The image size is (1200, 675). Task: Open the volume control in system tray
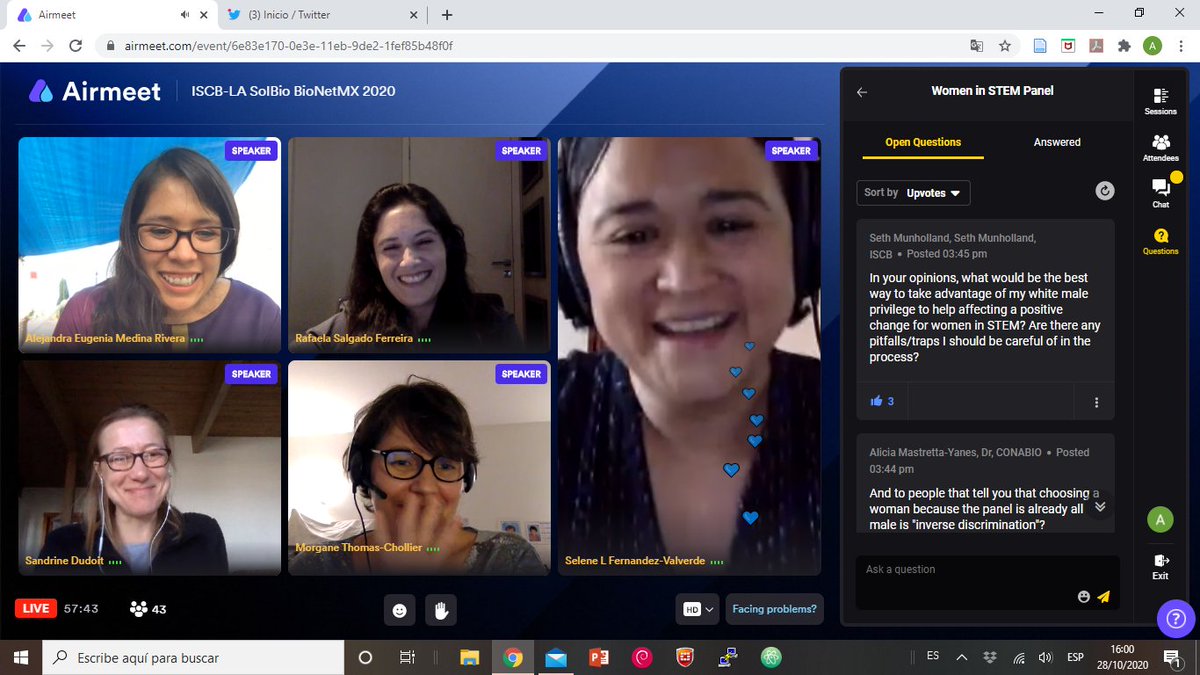(x=1045, y=657)
